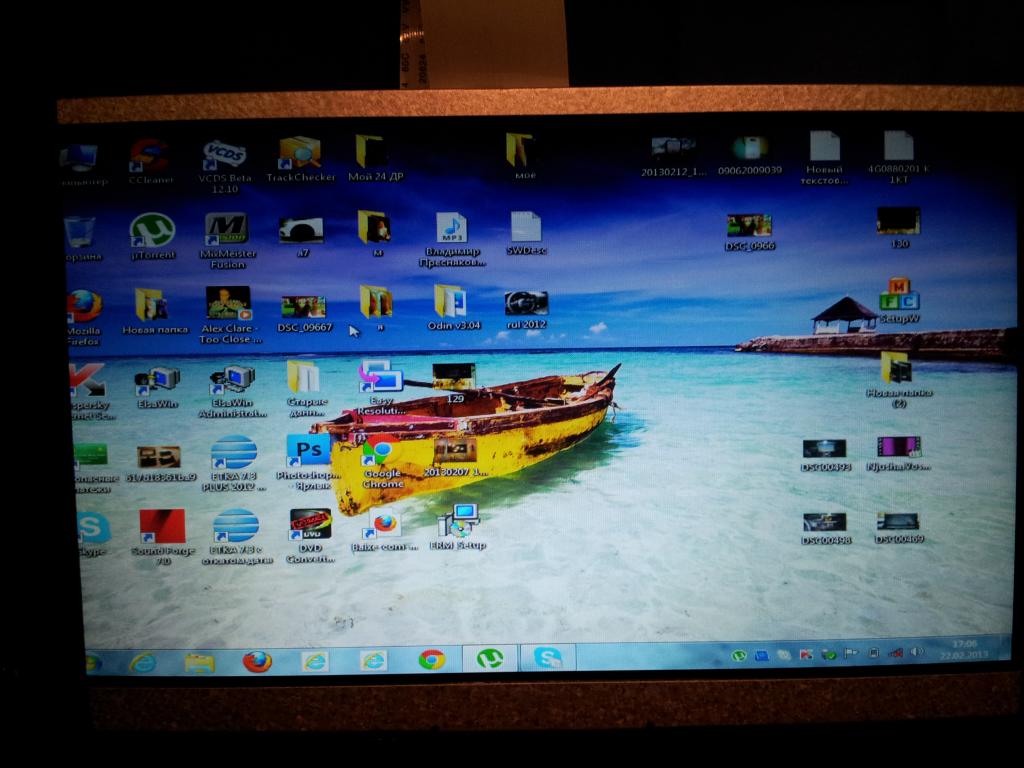Click the volume speaker tray icon

(x=916, y=653)
